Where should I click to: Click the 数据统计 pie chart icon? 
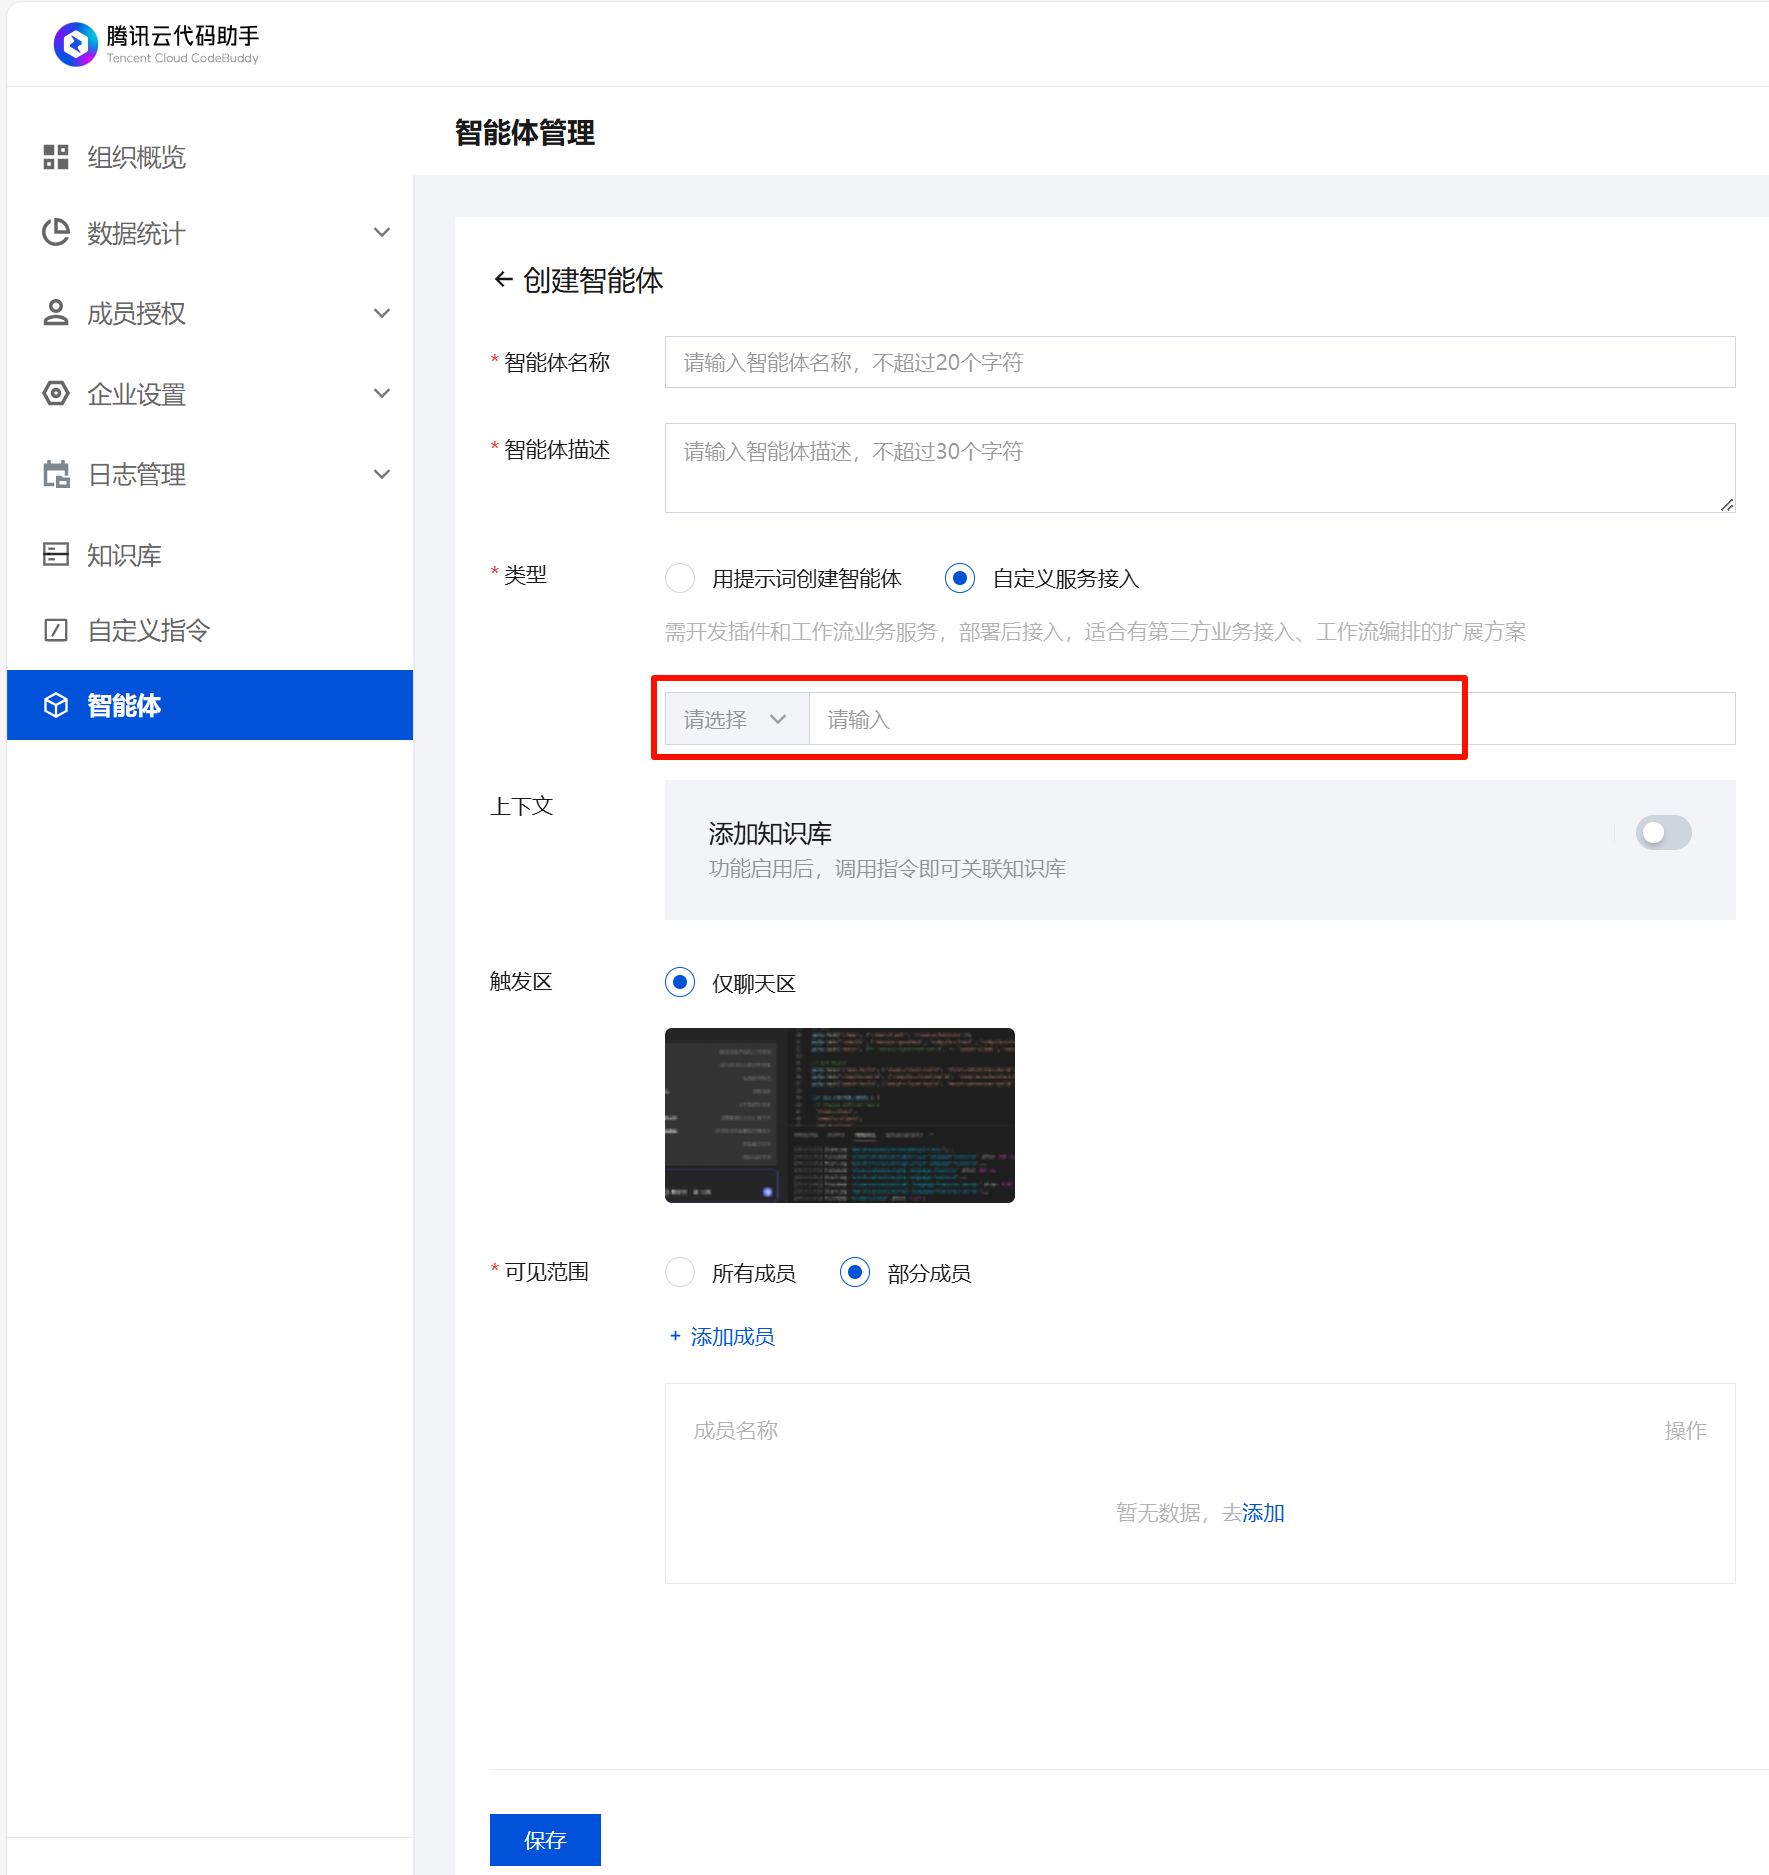pos(56,233)
